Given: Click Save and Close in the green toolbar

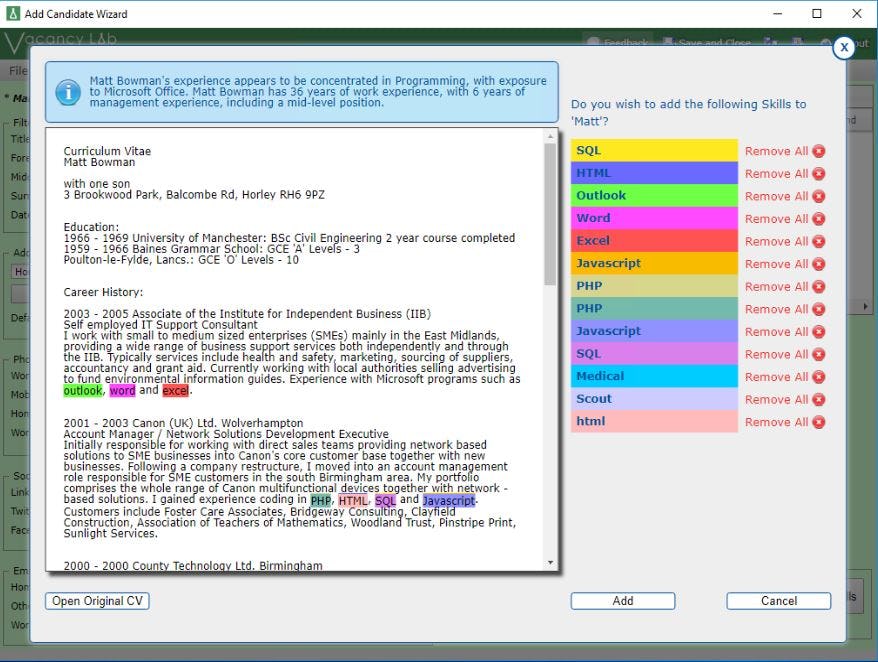Looking at the screenshot, I should pos(713,43).
